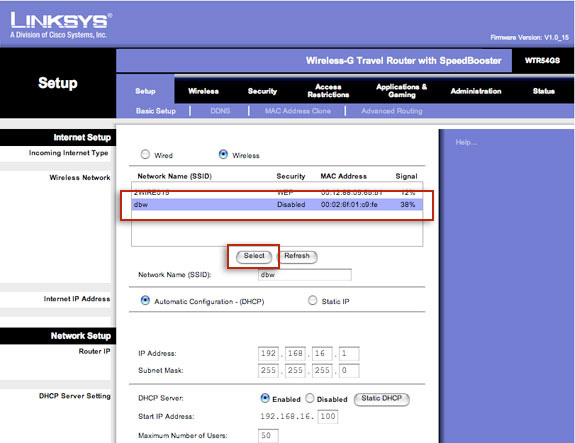Set DHCP Server to Disabled
Viewport: 575px width, 443px height.
click(x=310, y=398)
